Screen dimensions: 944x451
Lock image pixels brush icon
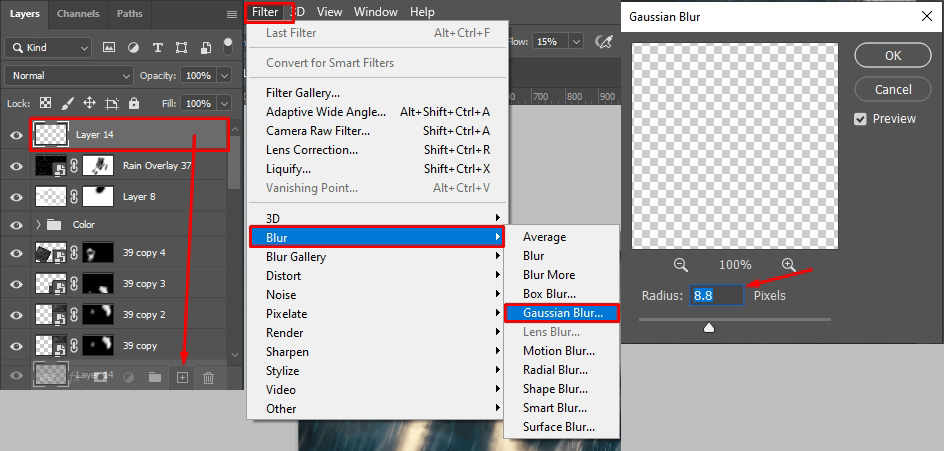pos(68,103)
